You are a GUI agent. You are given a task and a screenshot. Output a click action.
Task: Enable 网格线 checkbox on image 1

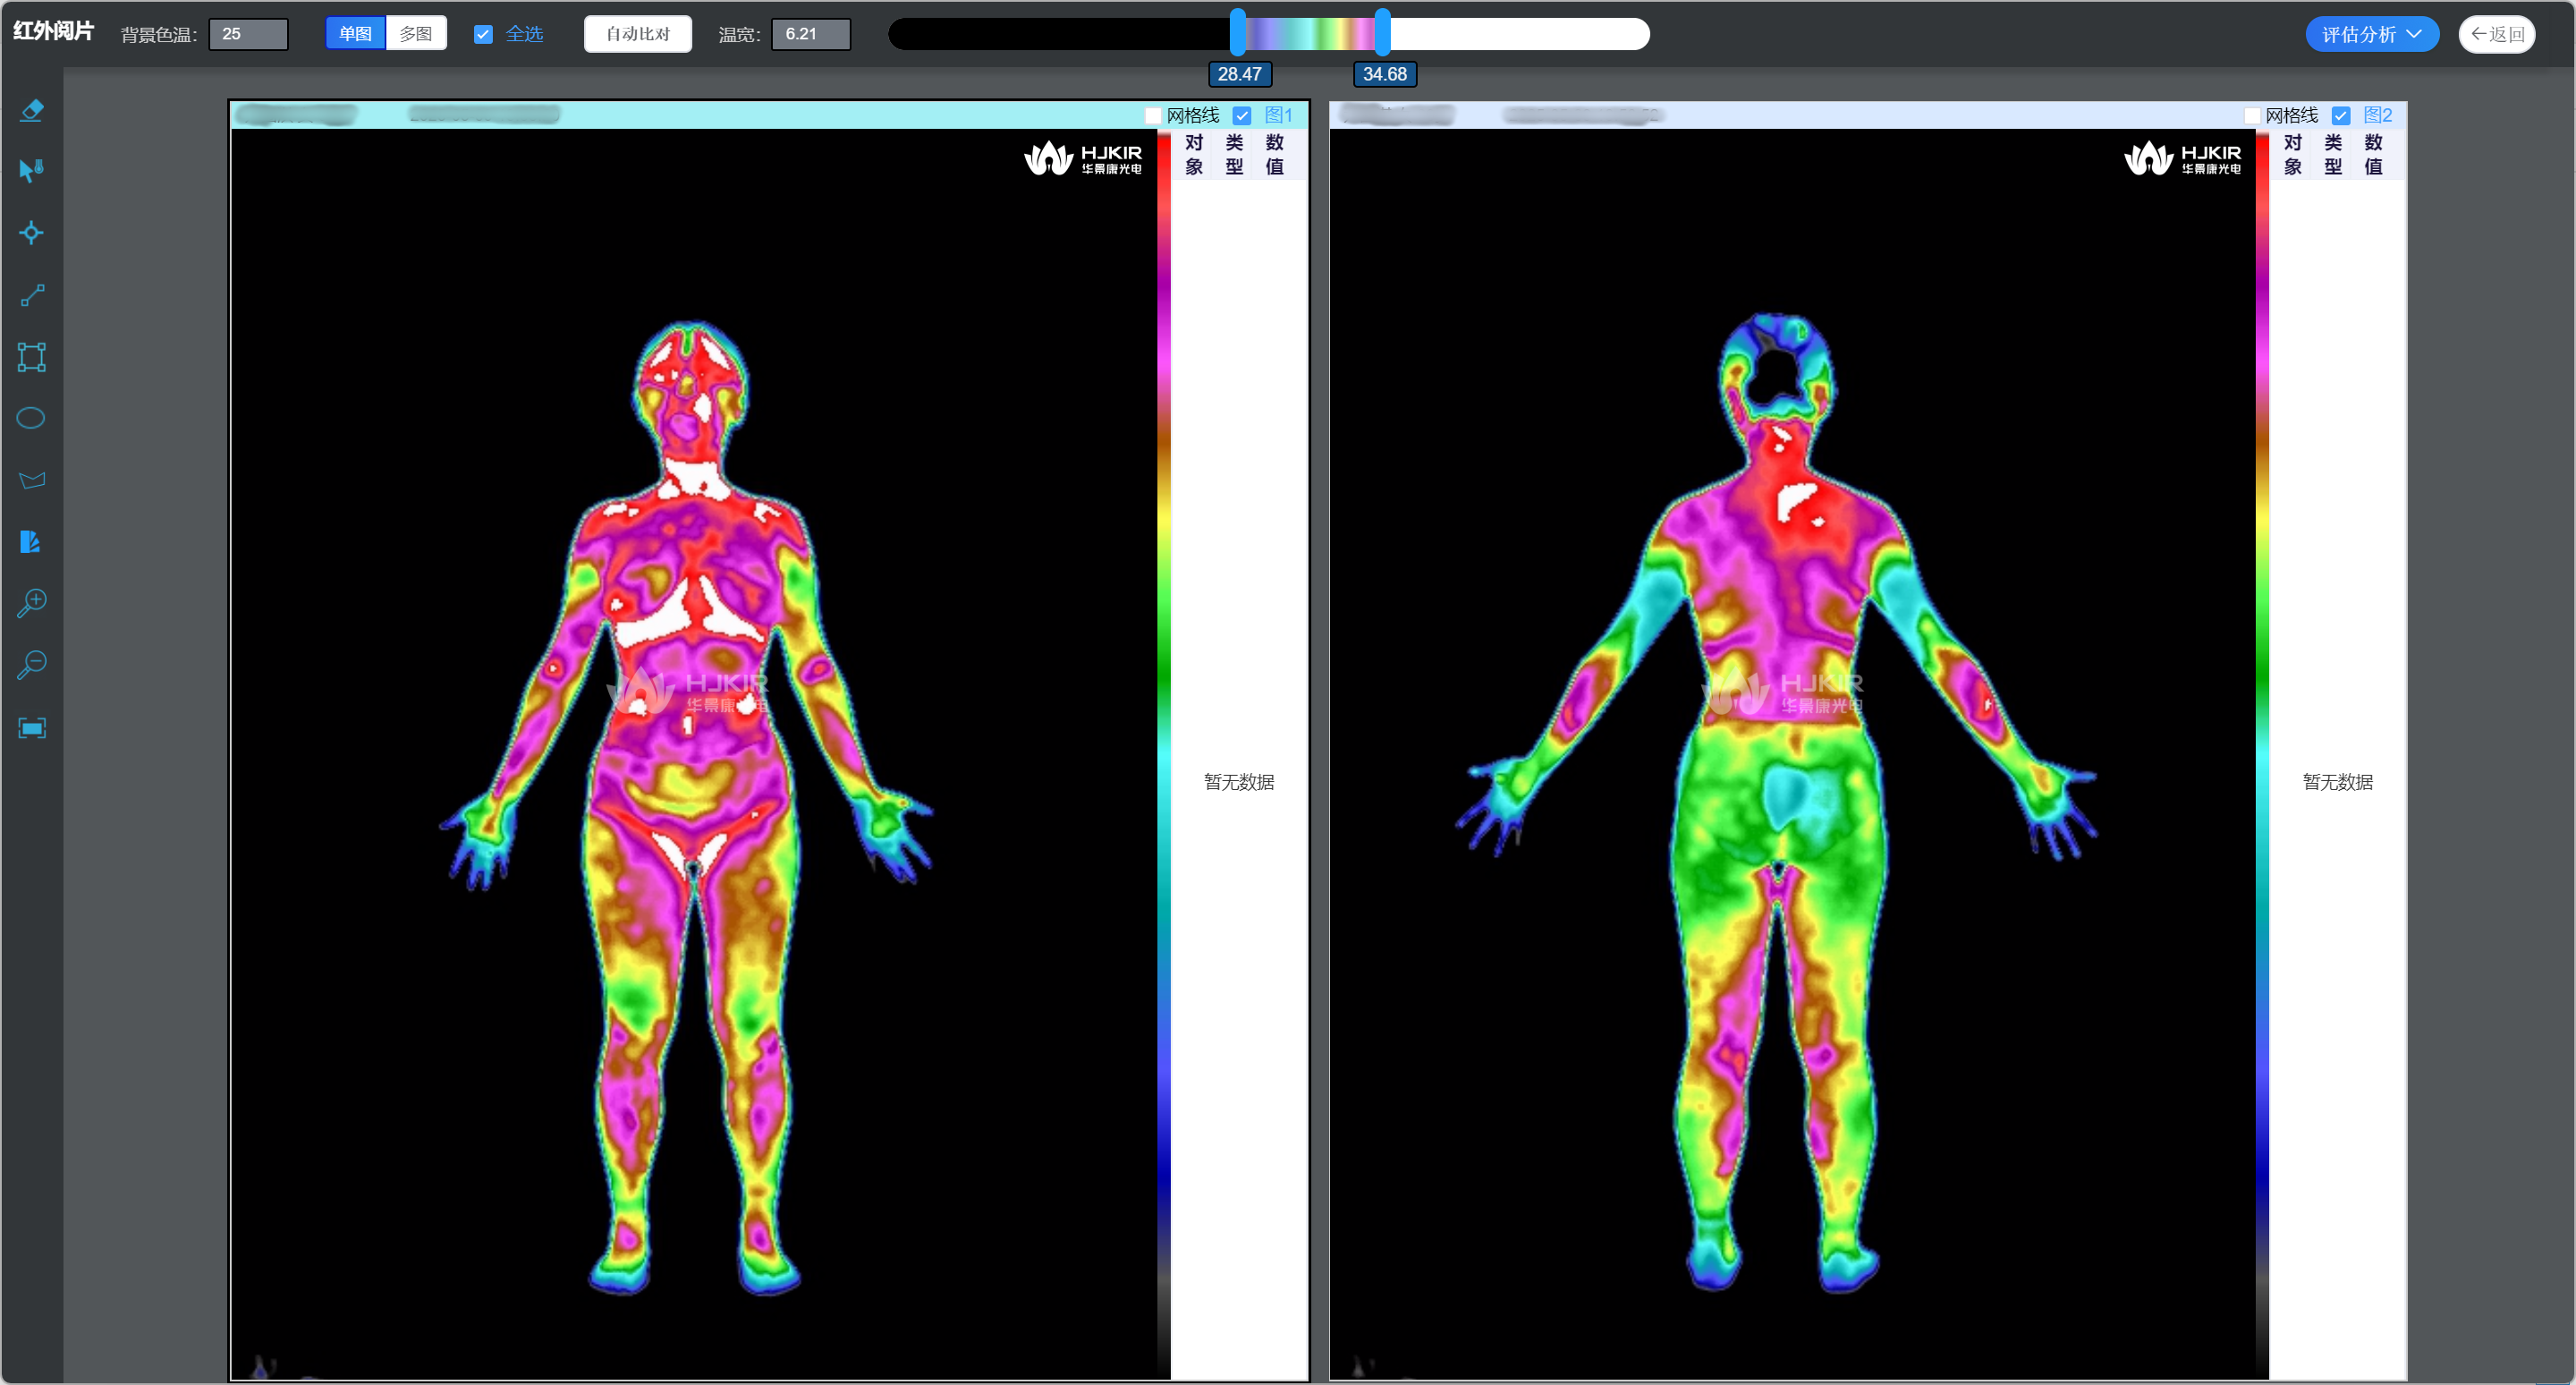click(1153, 116)
